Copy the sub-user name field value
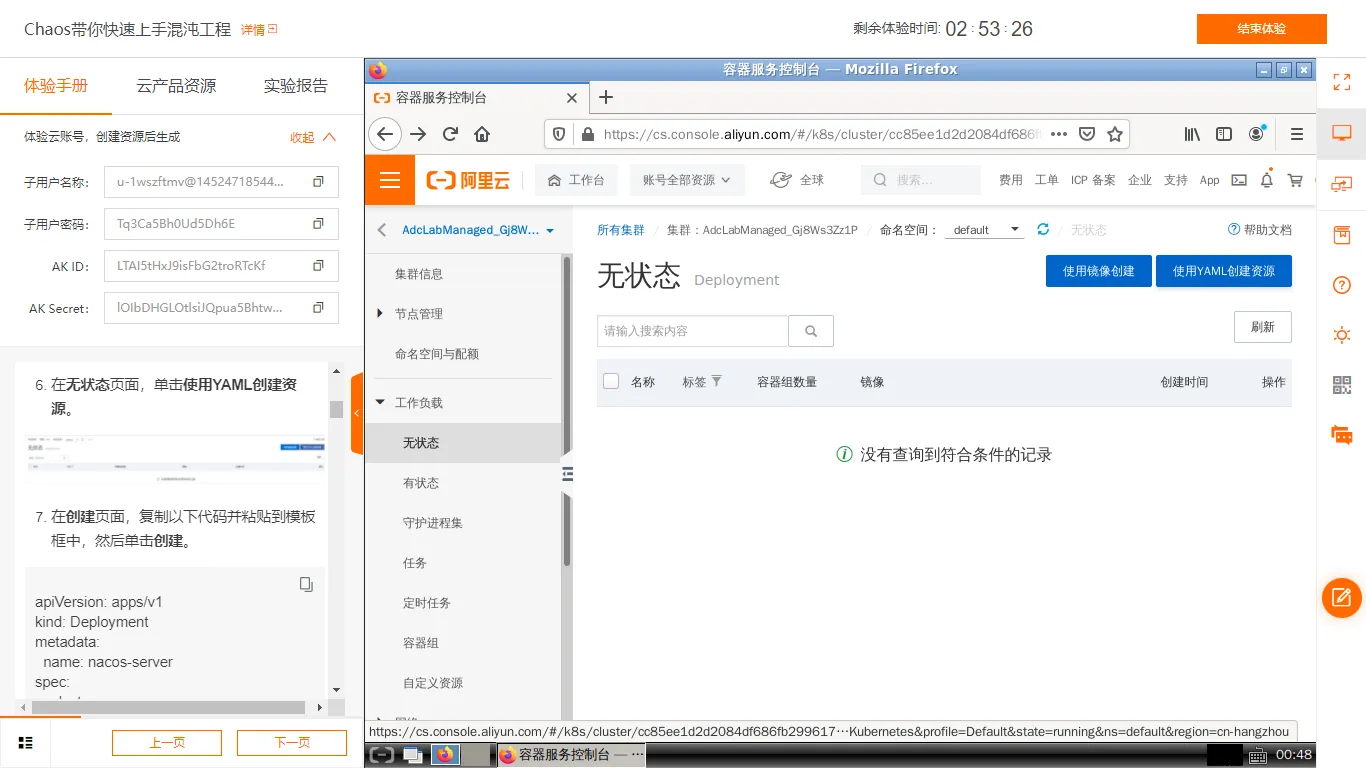 pos(318,182)
